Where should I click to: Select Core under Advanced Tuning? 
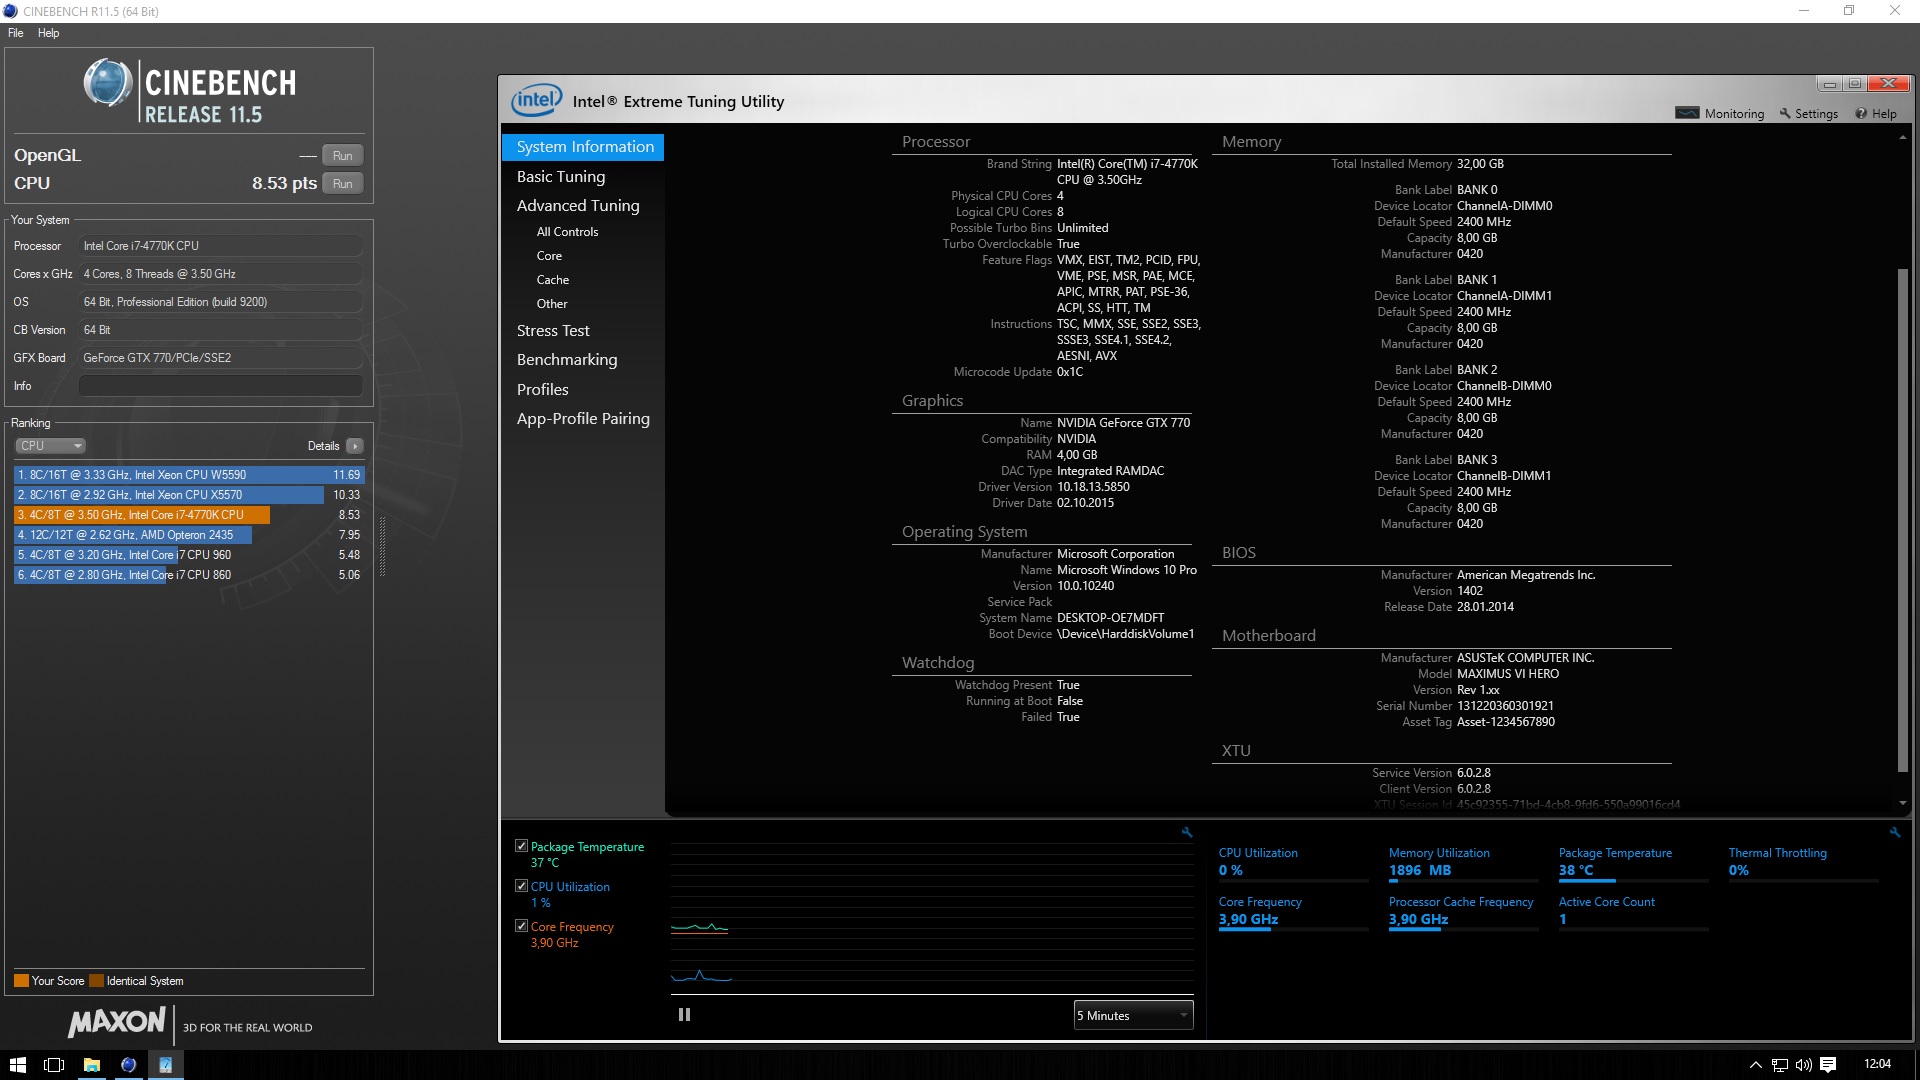[x=549, y=256]
